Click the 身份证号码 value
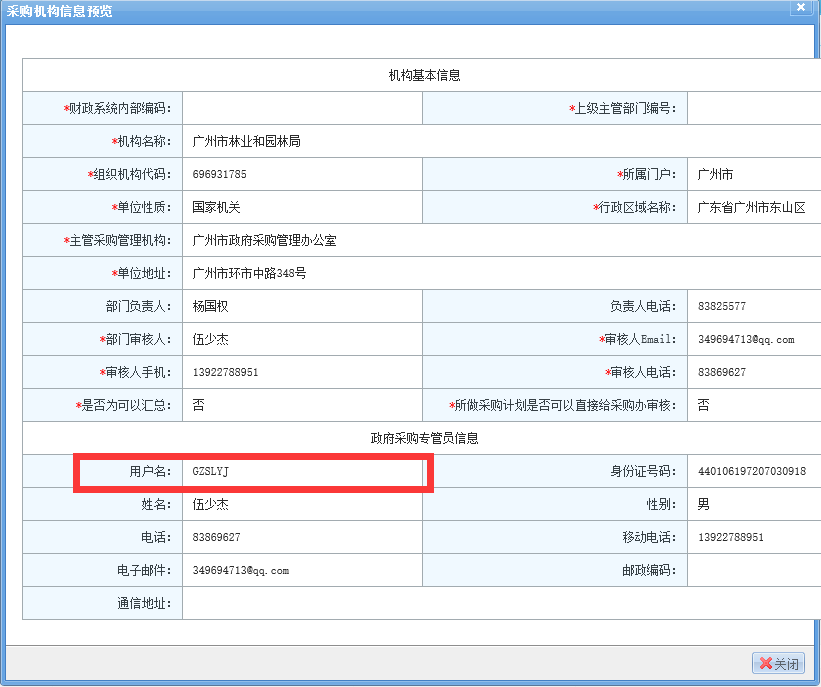The image size is (821, 687). pos(752,471)
